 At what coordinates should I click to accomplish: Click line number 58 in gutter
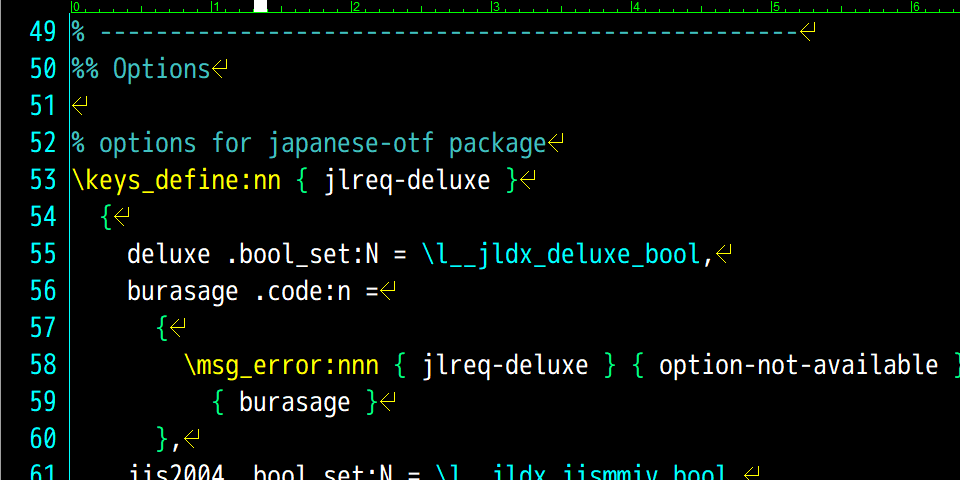(x=43, y=365)
